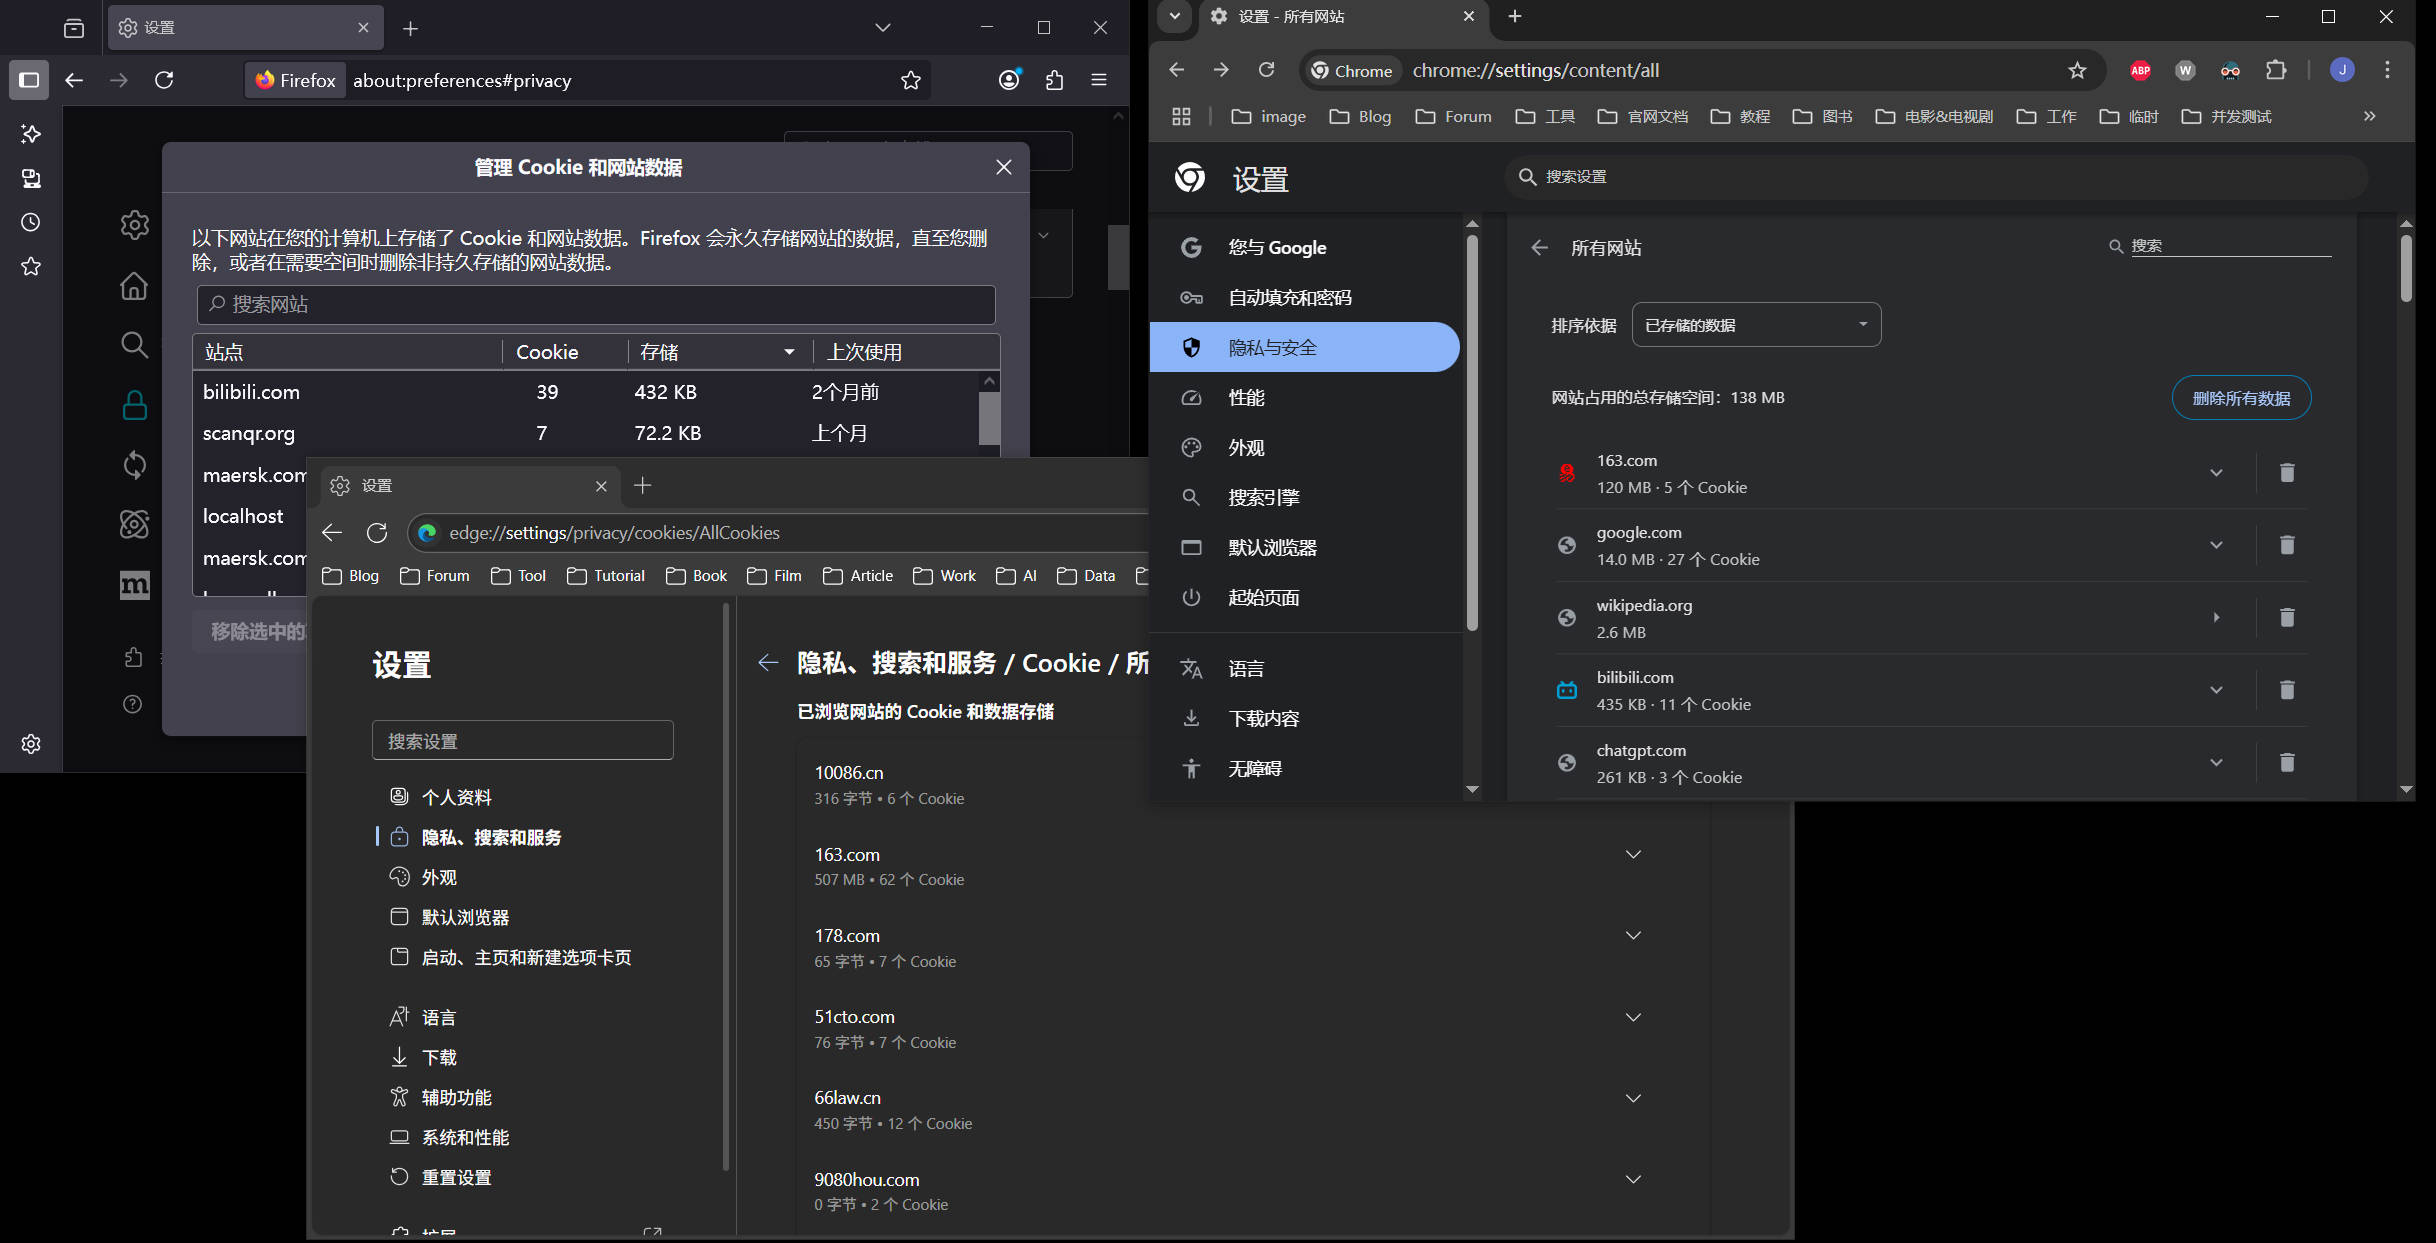Sort by Cookie column header in Firefox
This screenshot has height=1243, width=2436.
pos(565,352)
